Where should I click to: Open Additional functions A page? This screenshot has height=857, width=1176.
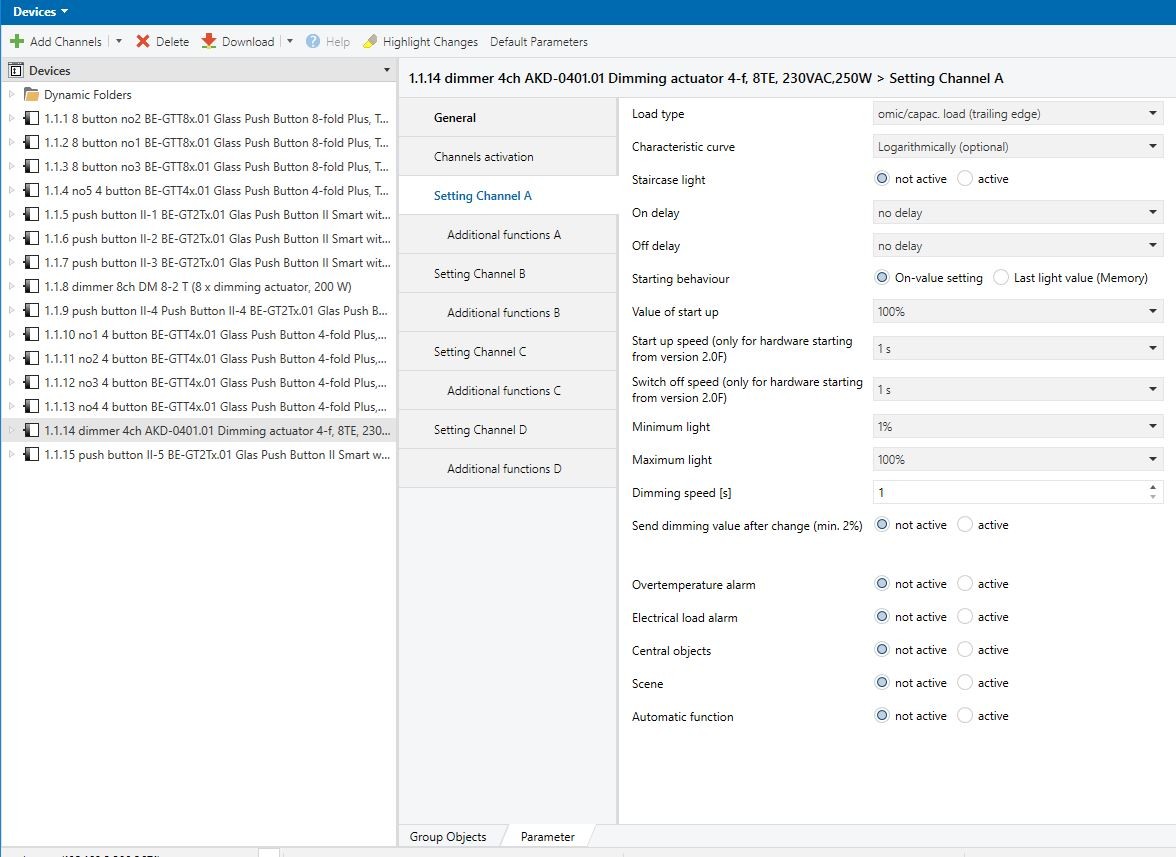coord(503,235)
